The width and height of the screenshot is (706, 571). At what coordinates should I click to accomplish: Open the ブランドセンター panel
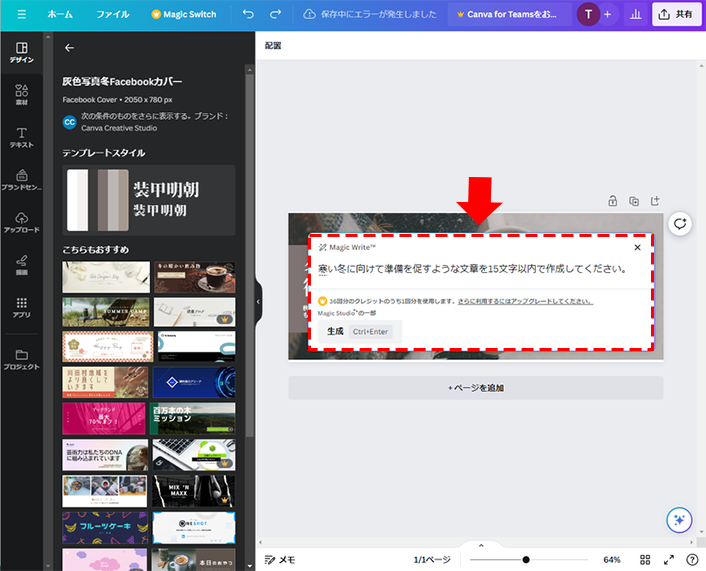pos(22,180)
